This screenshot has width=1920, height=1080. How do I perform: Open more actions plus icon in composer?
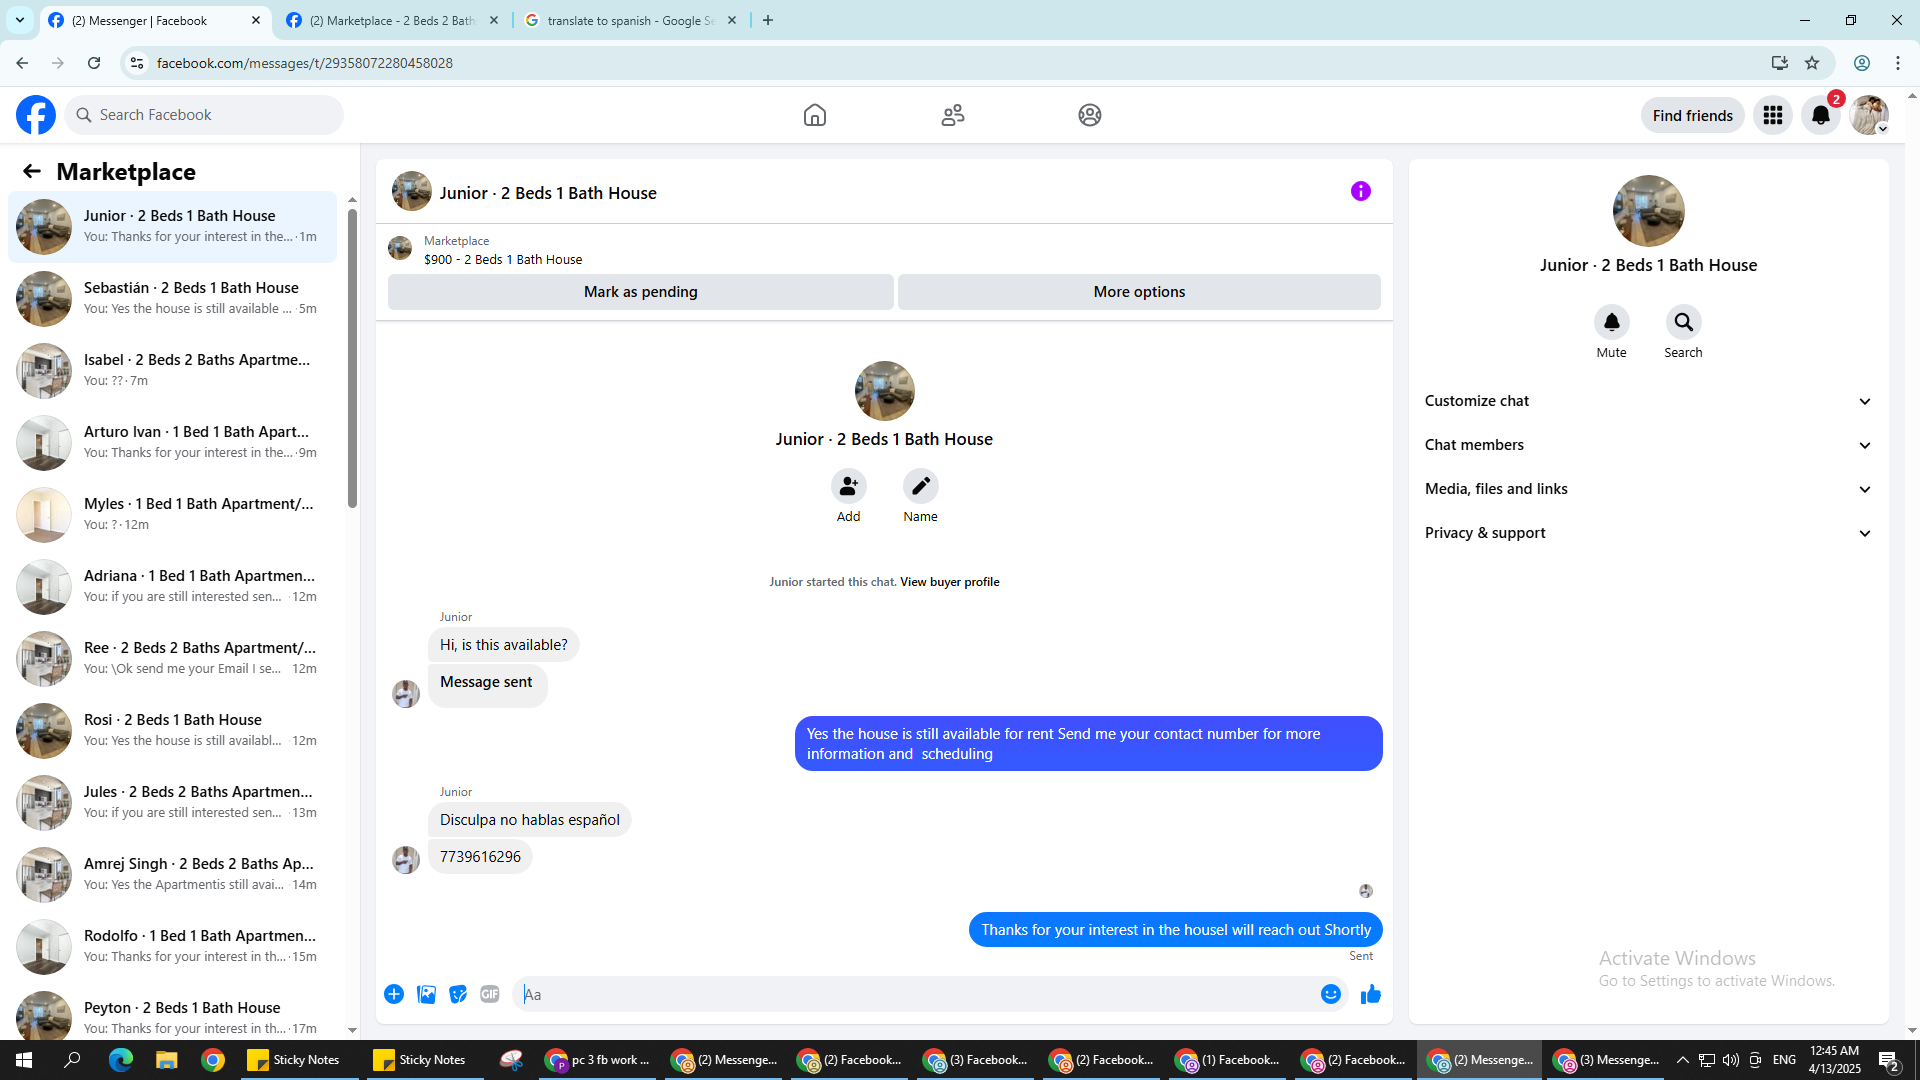click(394, 994)
